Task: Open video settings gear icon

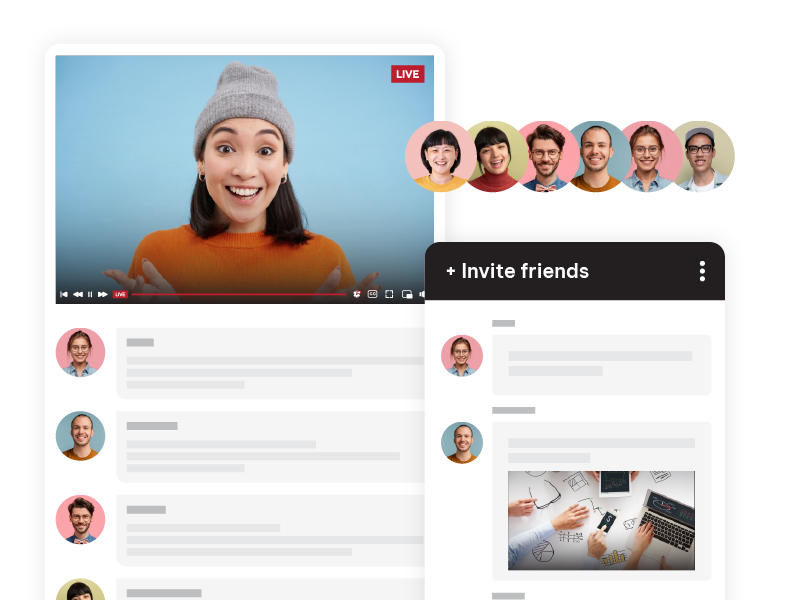Action: point(357,294)
